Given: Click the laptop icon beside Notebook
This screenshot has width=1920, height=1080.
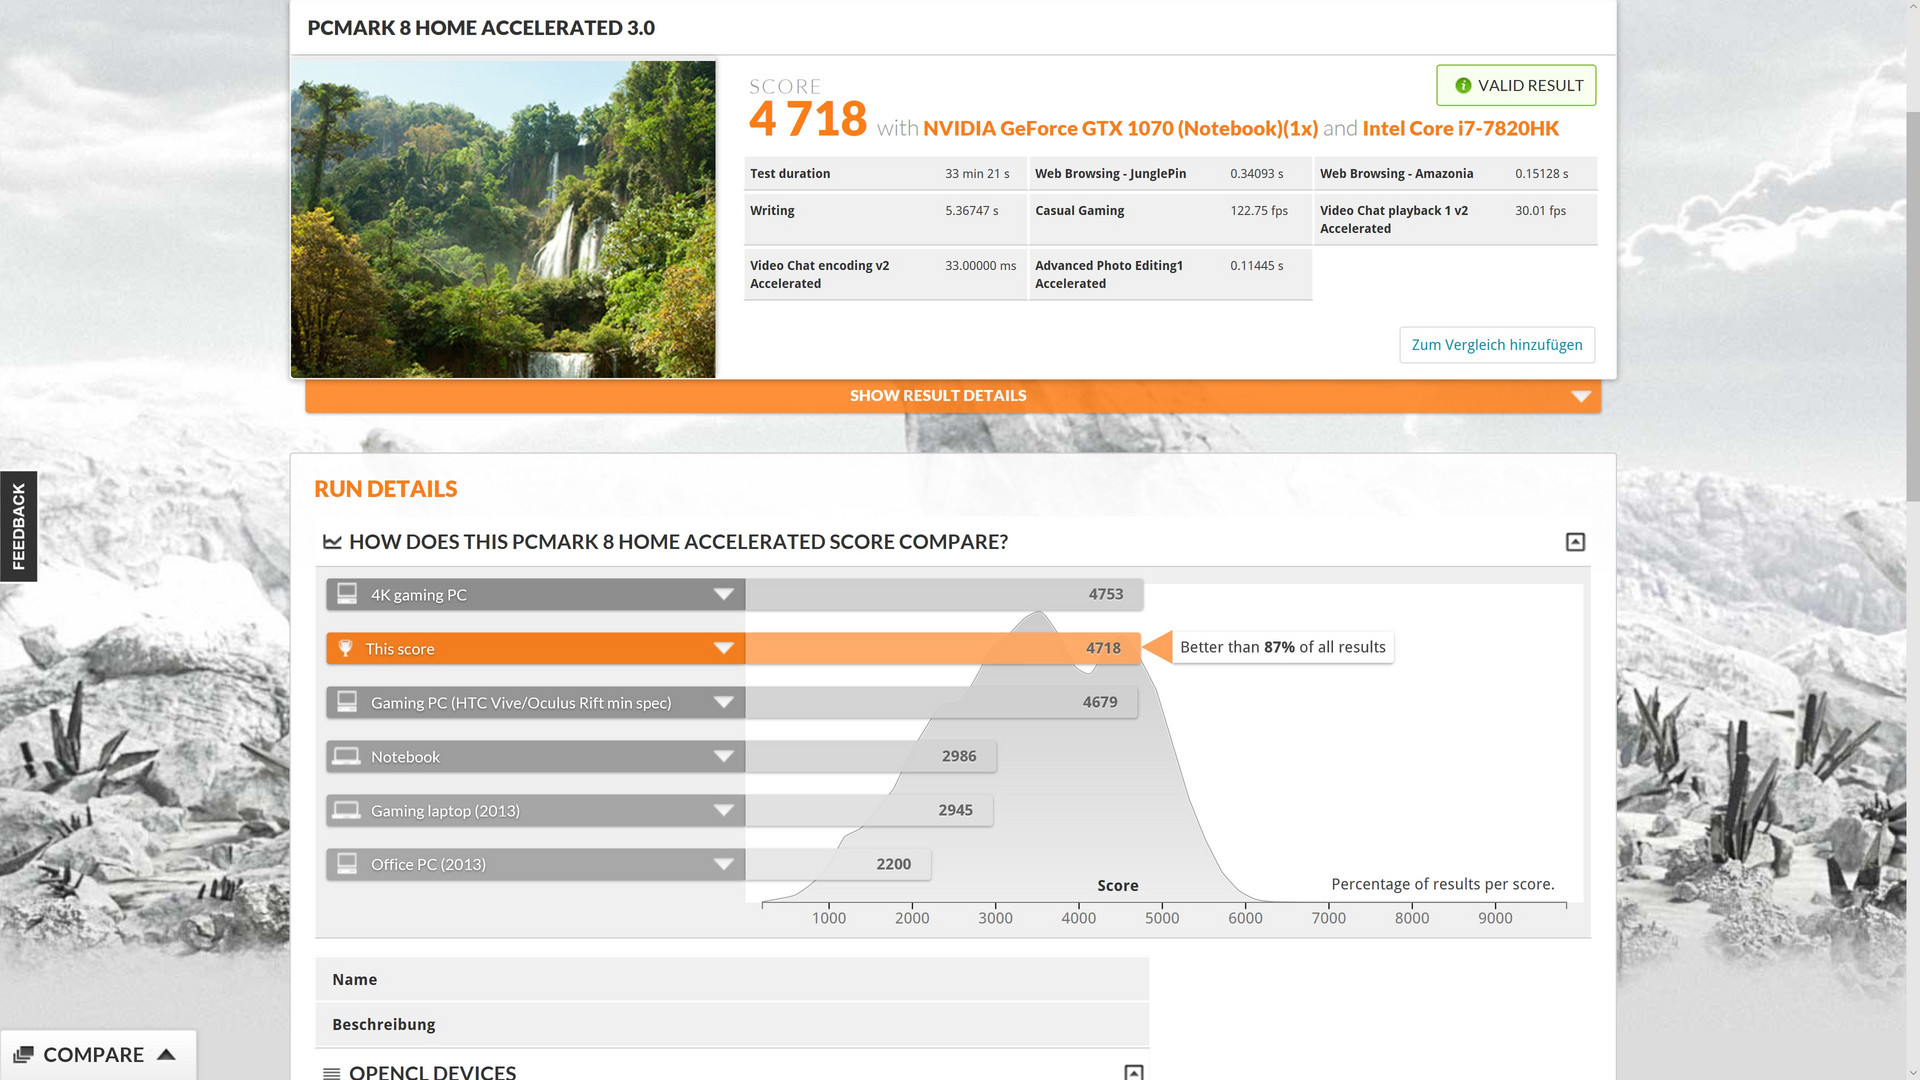Looking at the screenshot, I should (x=347, y=756).
